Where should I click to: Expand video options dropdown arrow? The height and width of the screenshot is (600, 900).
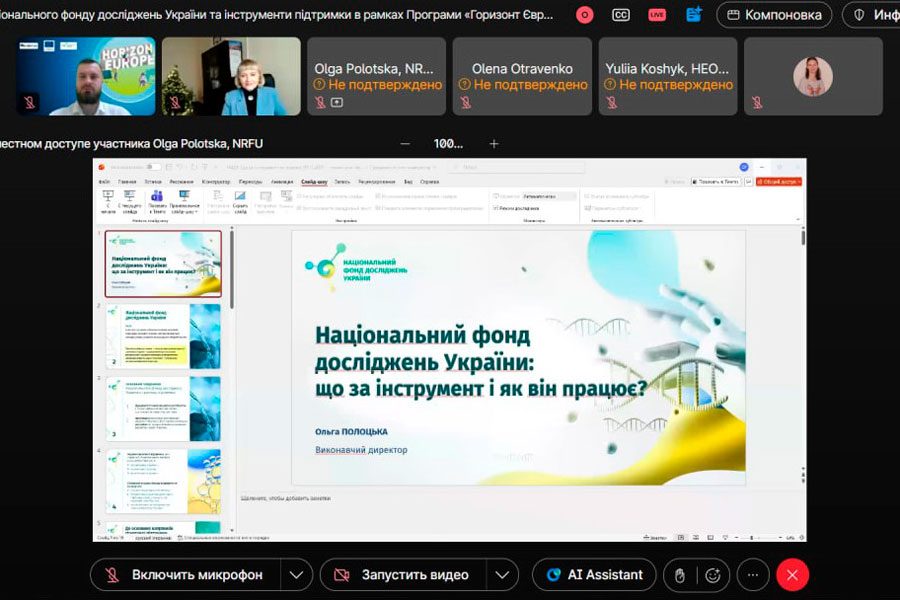(502, 575)
